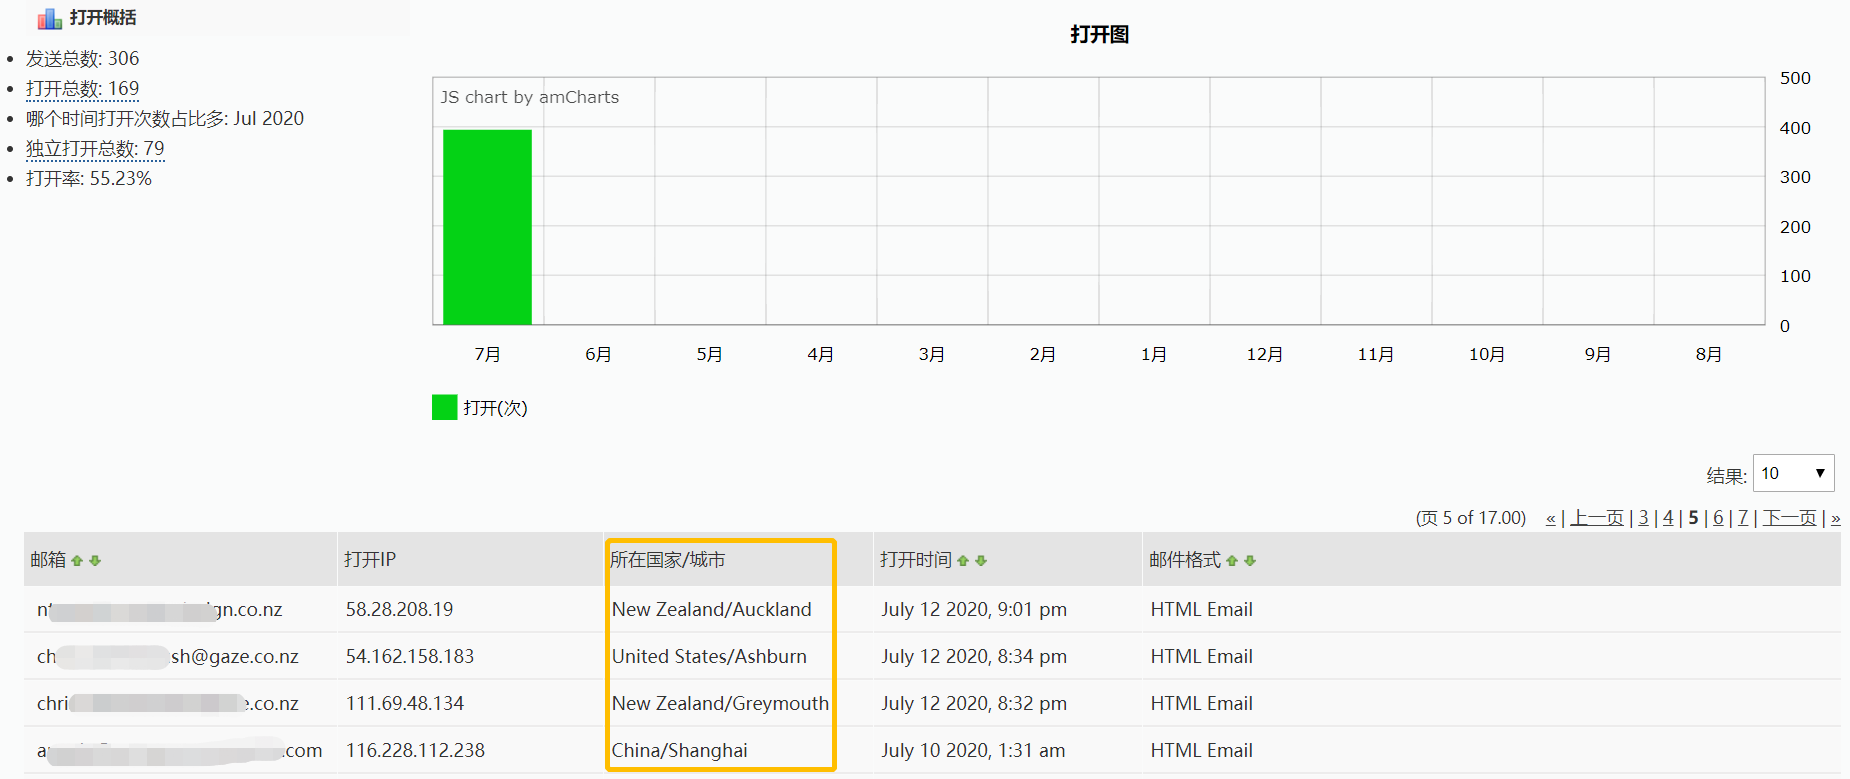
Task: Click HTML Email in the Ashburn row
Action: point(1201,657)
